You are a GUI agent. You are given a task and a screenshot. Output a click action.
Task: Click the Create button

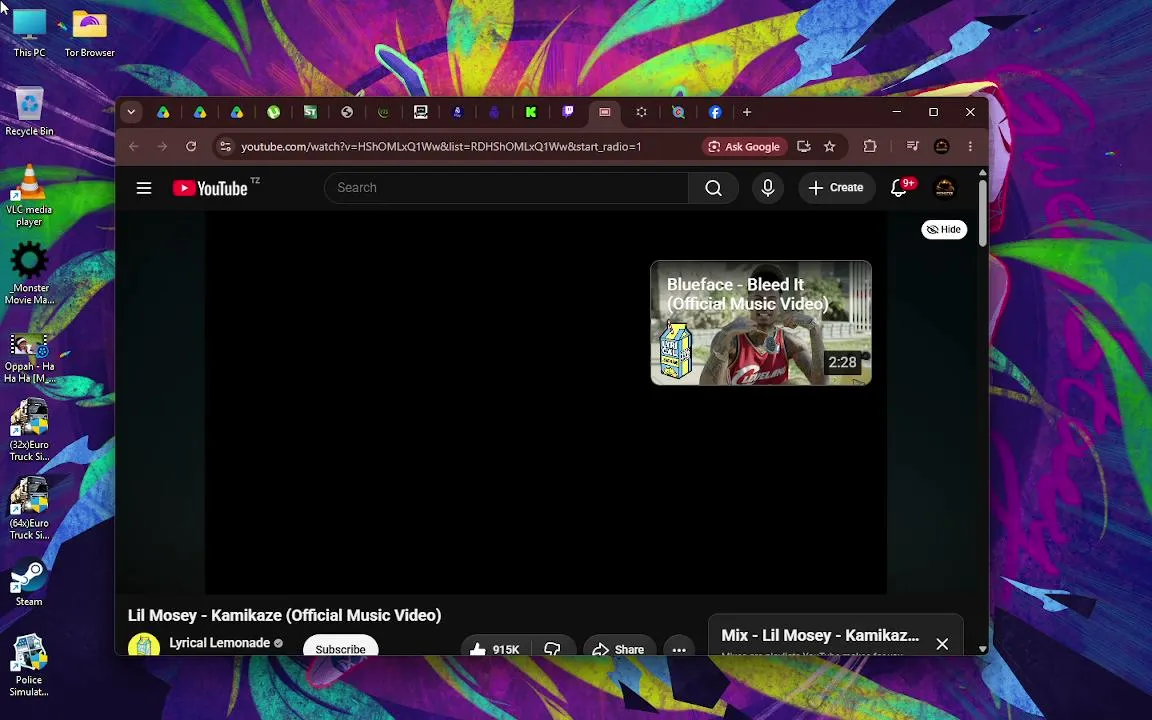pos(836,188)
